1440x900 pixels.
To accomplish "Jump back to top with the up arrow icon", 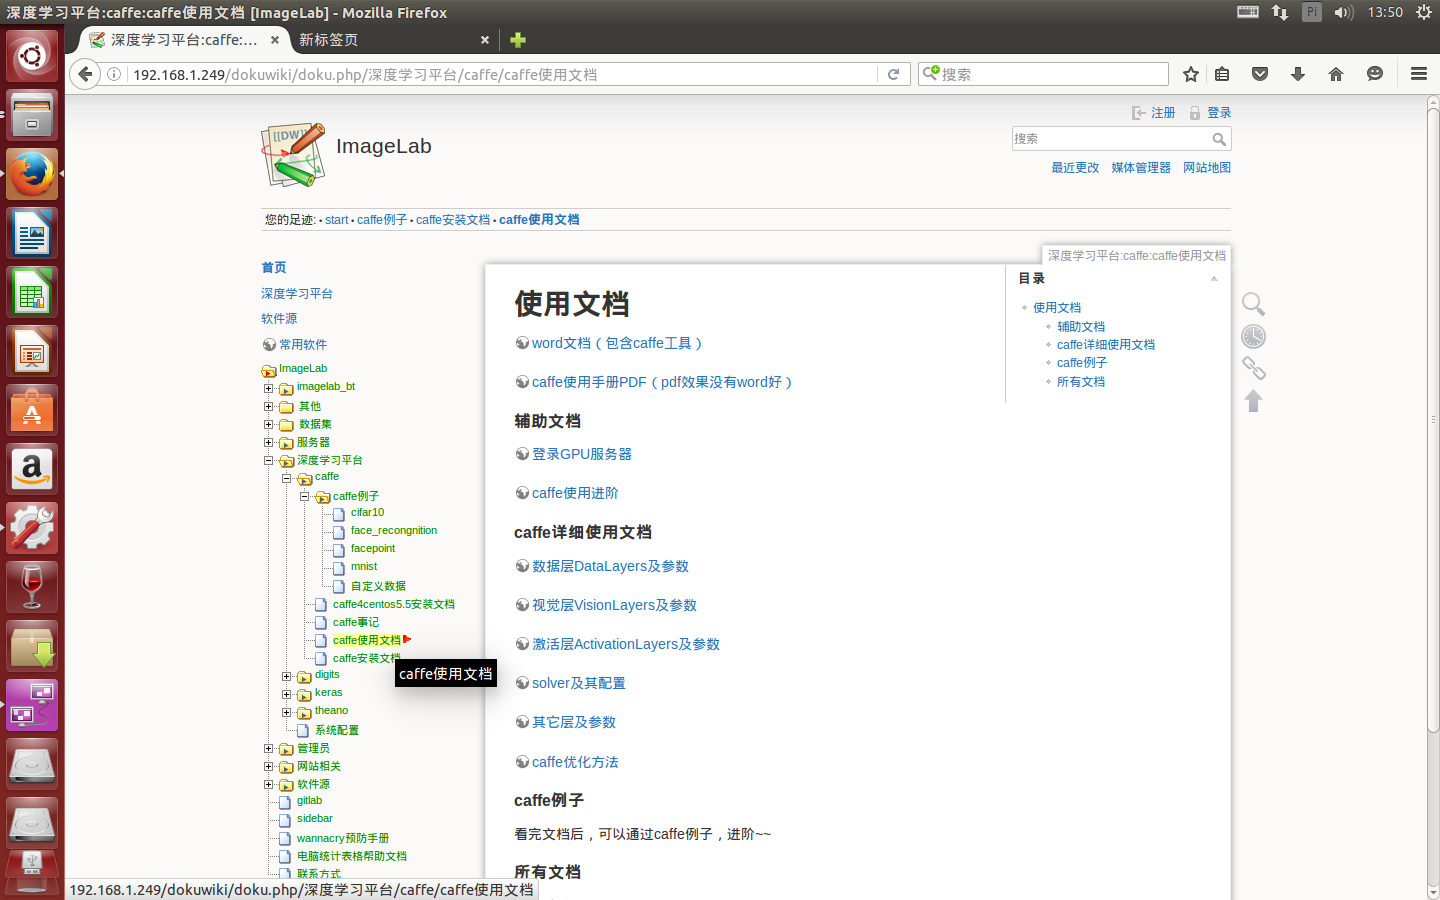I will click(1253, 400).
